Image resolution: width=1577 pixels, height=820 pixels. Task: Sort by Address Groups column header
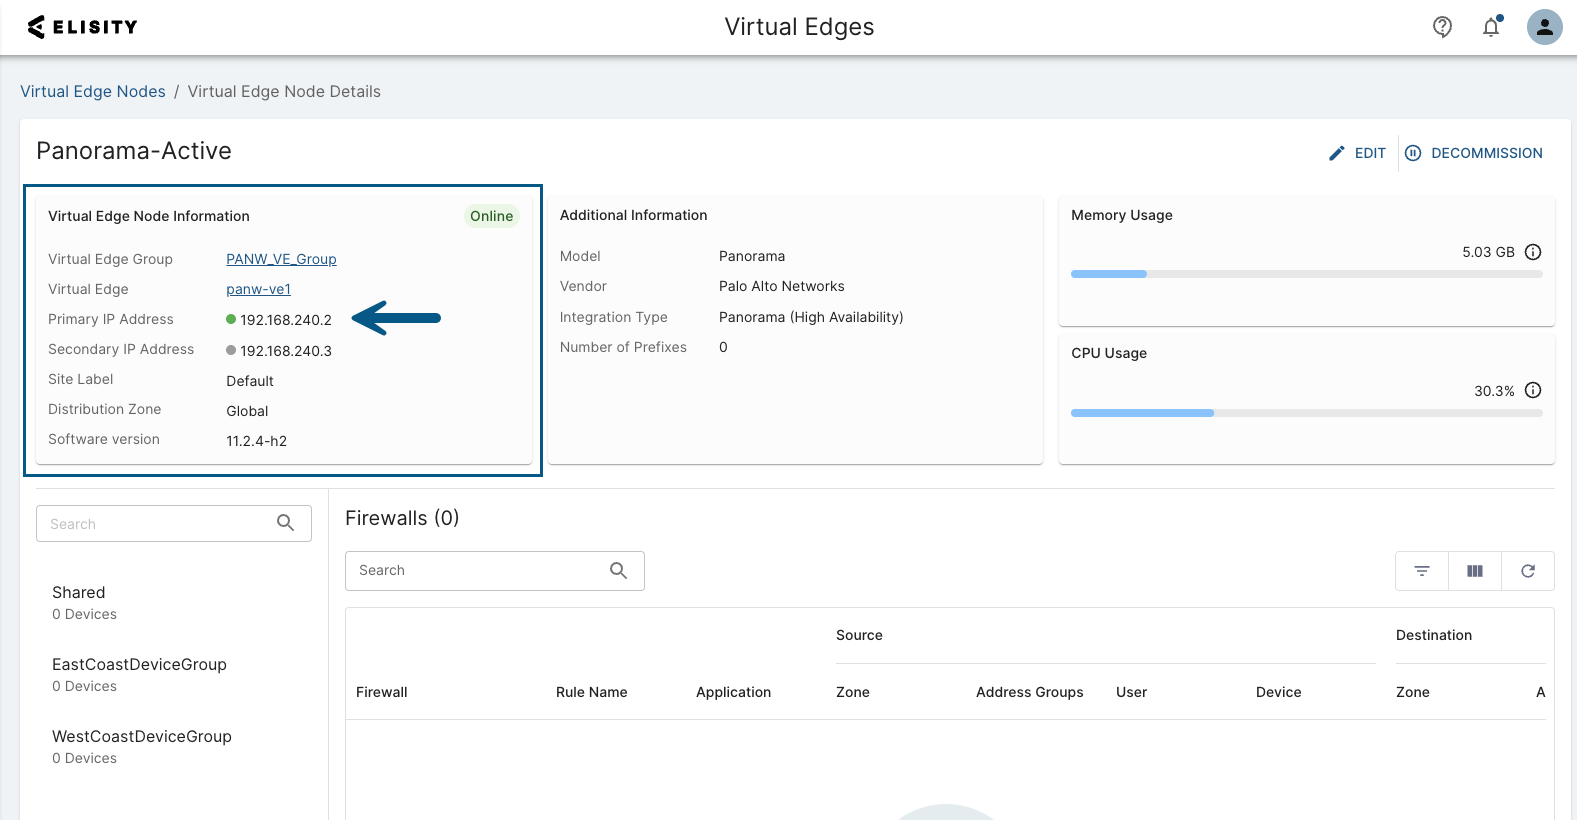click(1030, 692)
